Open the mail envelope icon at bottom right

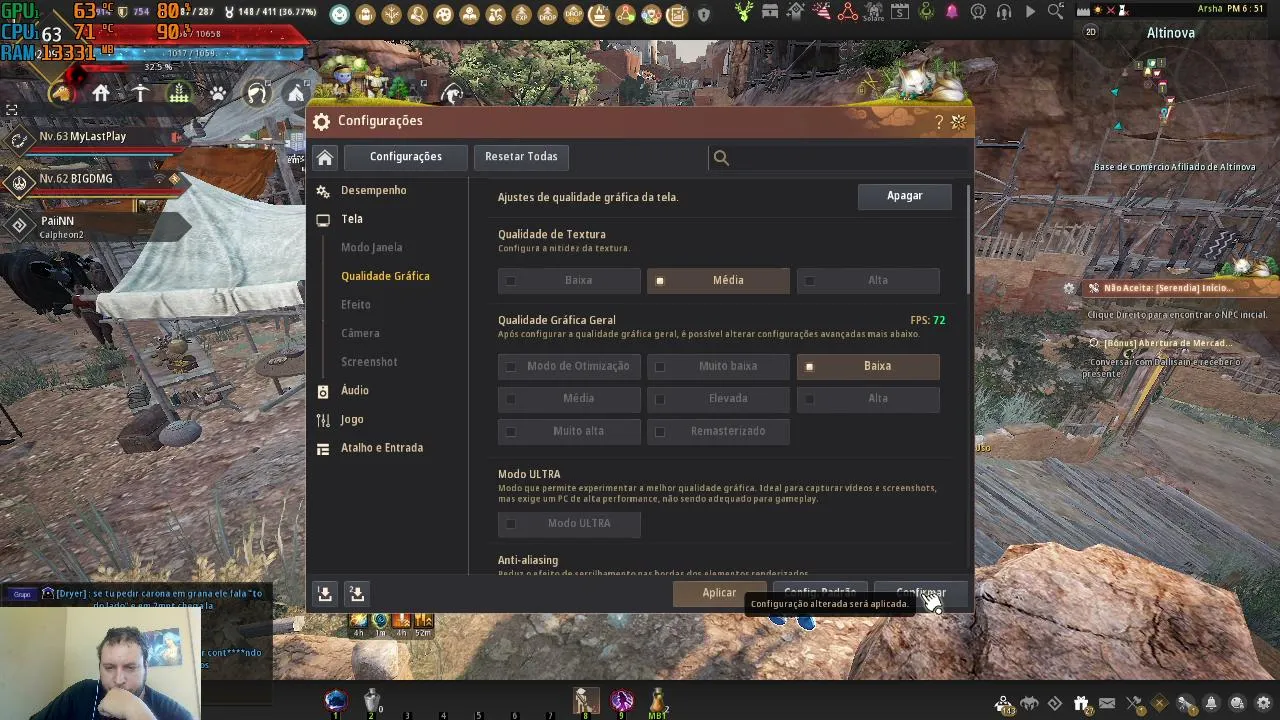coord(1107,703)
